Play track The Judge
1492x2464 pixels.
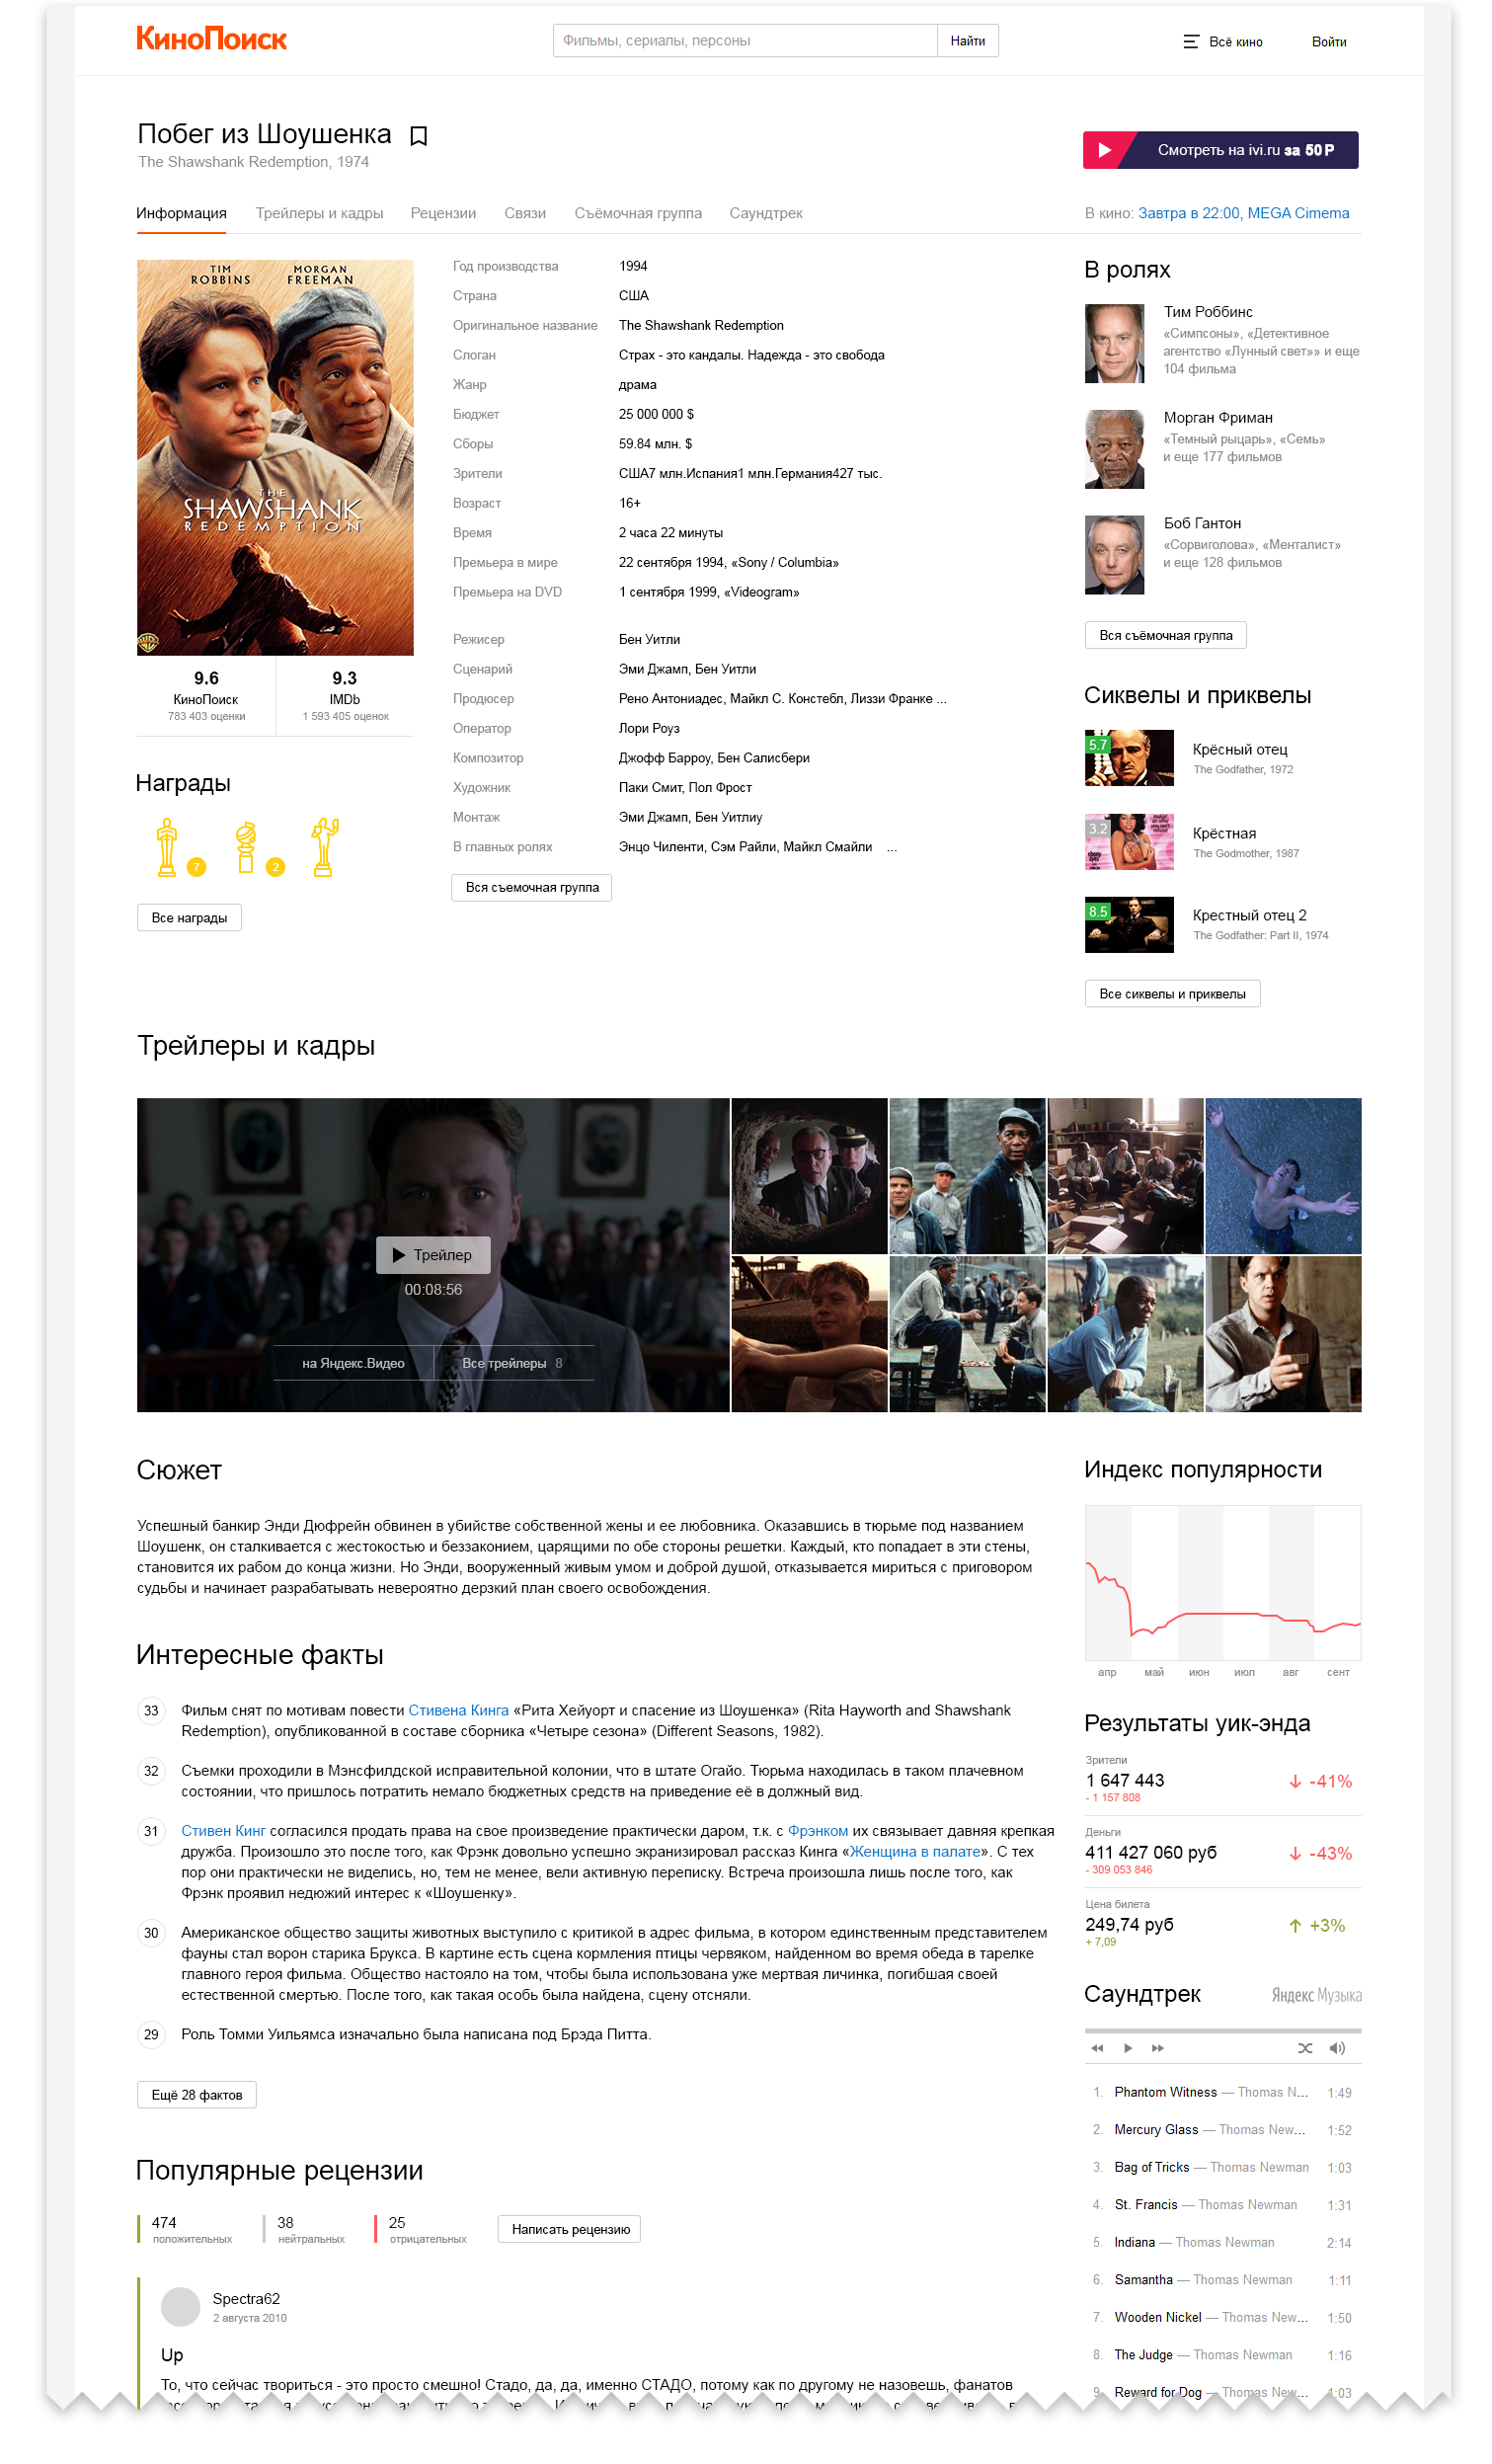click(1223, 2355)
